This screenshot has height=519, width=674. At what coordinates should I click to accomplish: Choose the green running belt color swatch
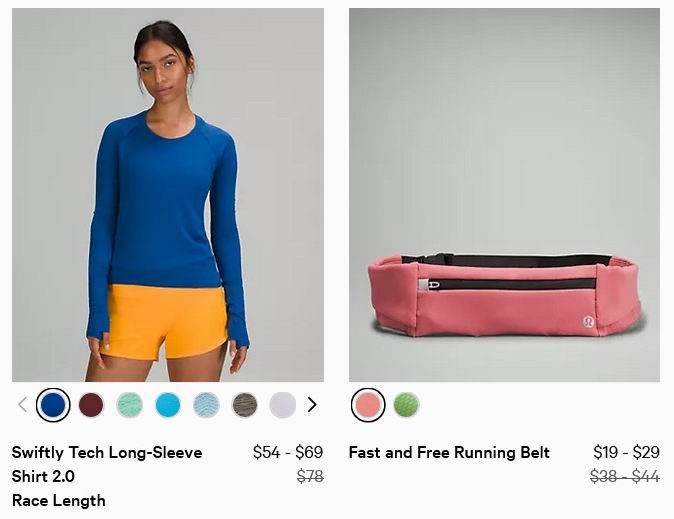coord(406,405)
